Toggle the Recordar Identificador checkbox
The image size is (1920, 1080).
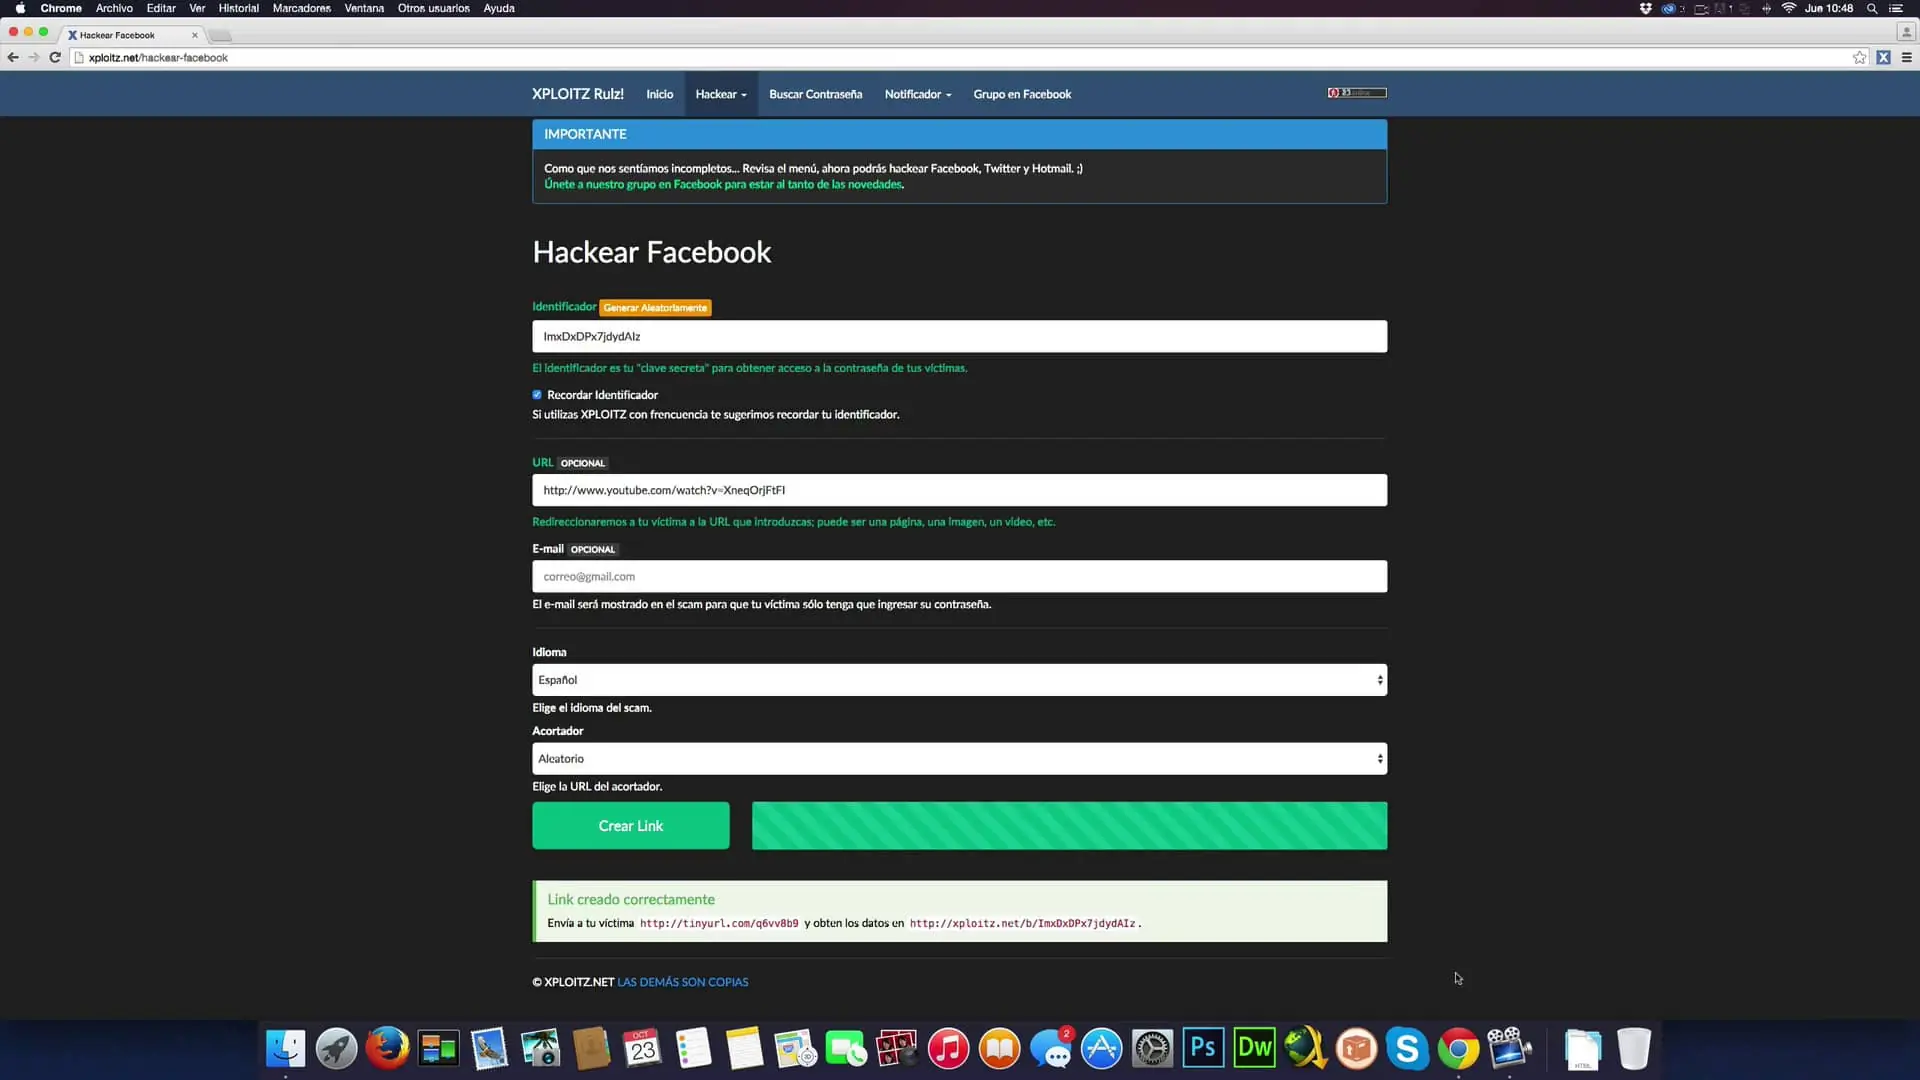pos(537,395)
